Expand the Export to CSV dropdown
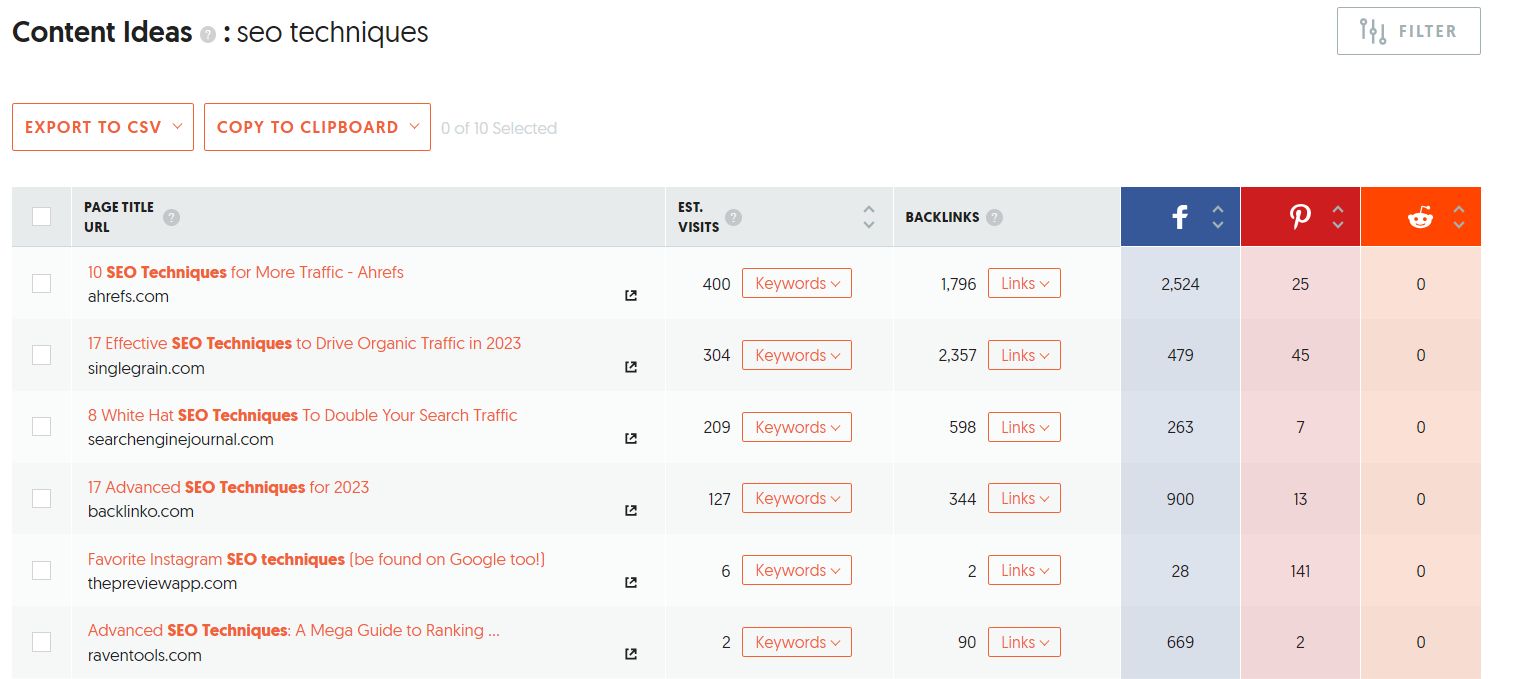 click(x=102, y=127)
